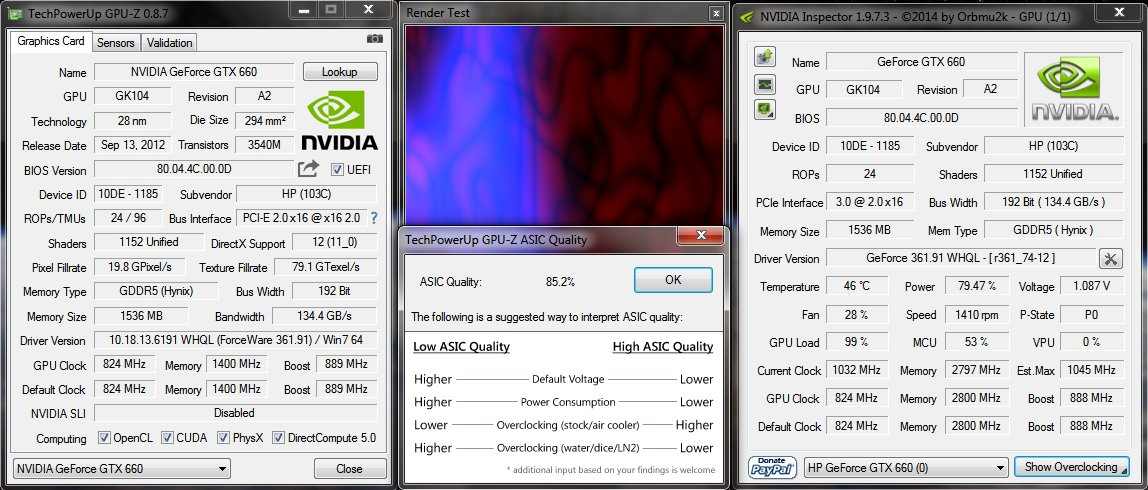Click the High ASIC Quality heading
Viewport: 1148px width, 490px height.
[x=663, y=347]
